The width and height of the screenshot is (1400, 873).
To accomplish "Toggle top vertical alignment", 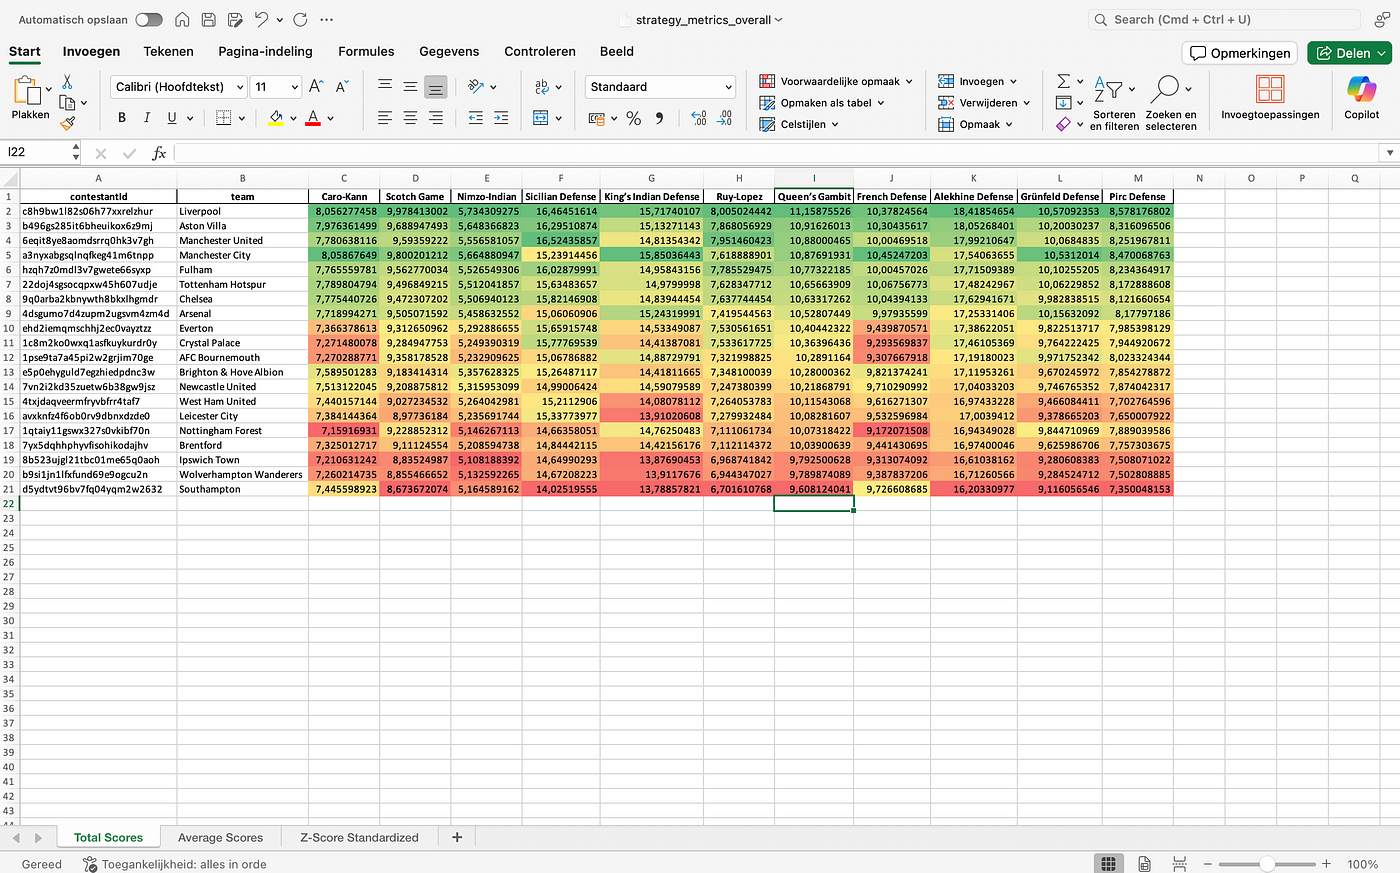I will (385, 87).
